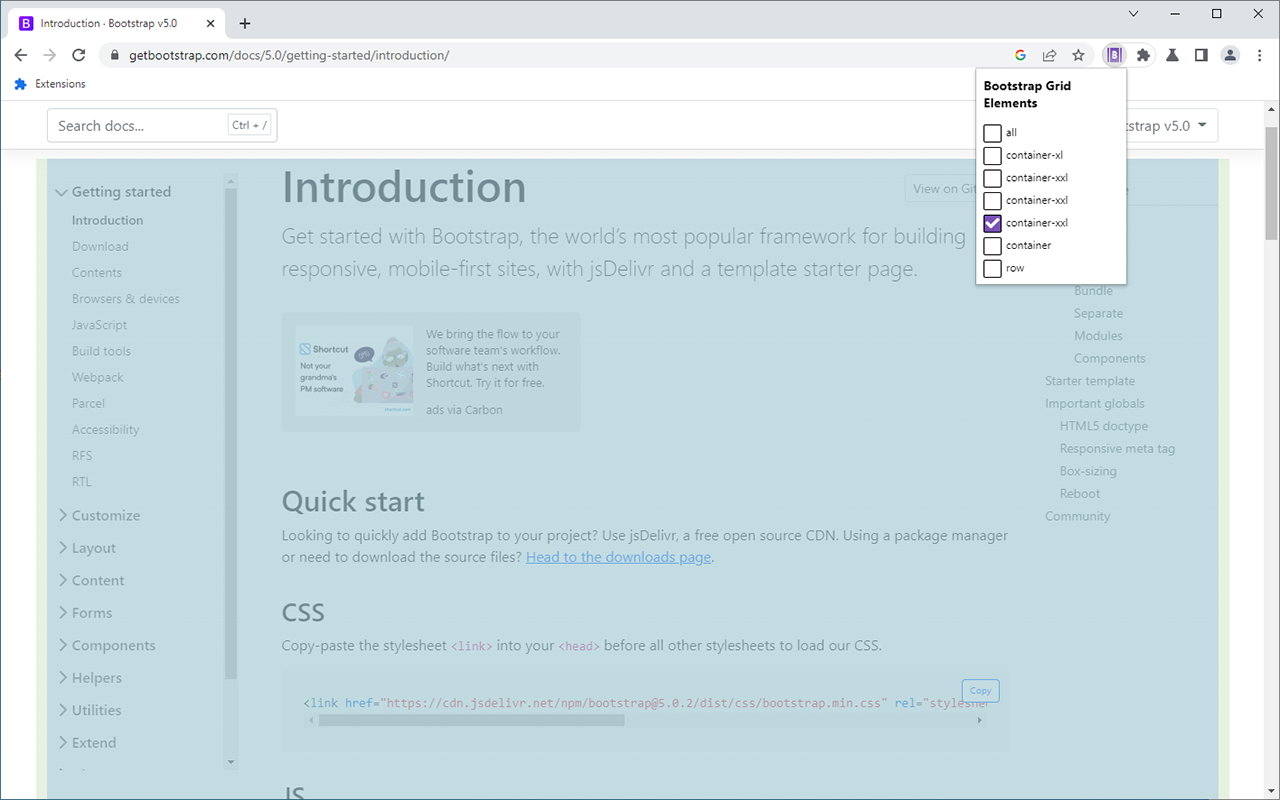Open a new tab with plus icon

tap(245, 23)
